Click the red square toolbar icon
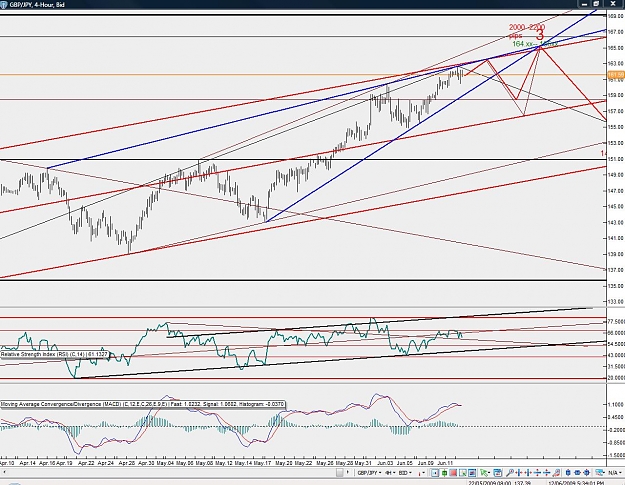Image resolution: width=625 pixels, height=485 pixels. (453, 473)
